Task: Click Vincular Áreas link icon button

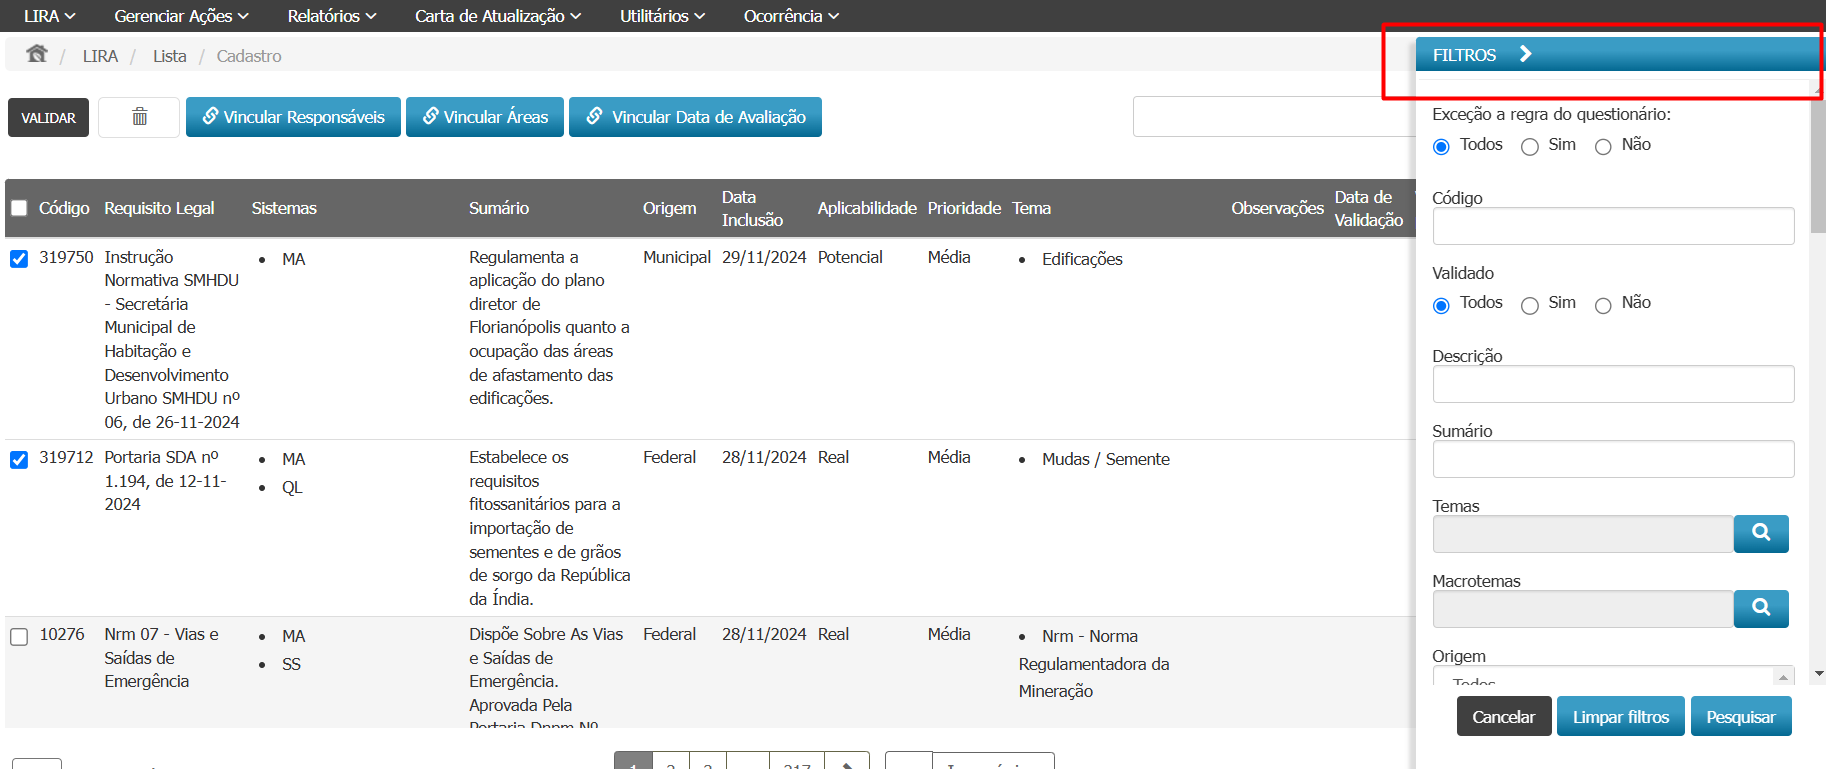Action: pos(485,117)
